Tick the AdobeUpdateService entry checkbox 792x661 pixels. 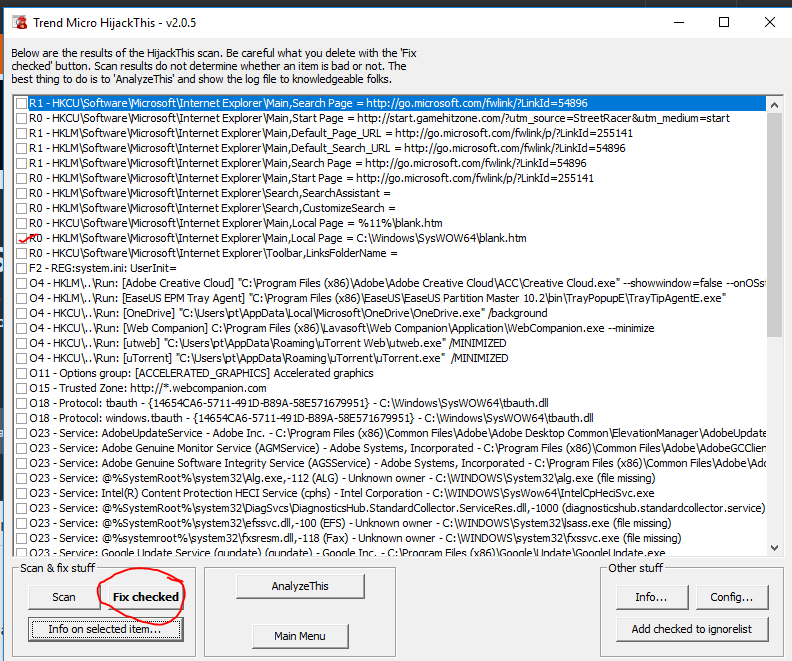coord(21,434)
